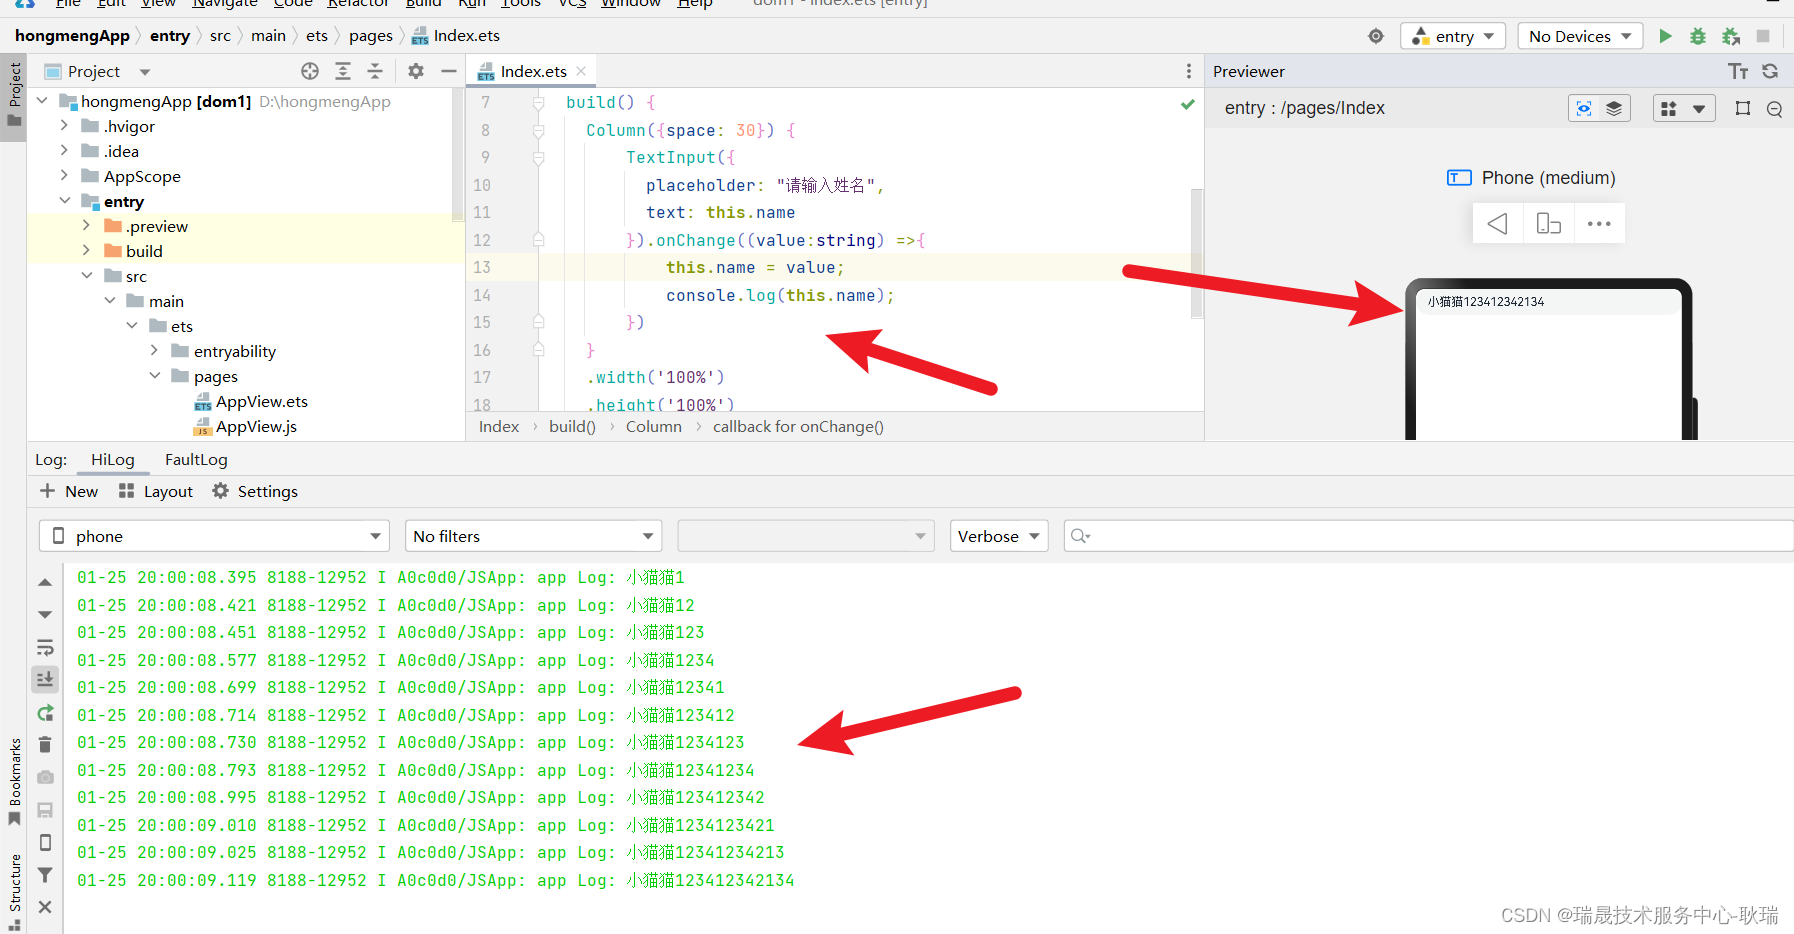Open the phone device dropdown in log
The width and height of the screenshot is (1794, 934).
click(214, 536)
